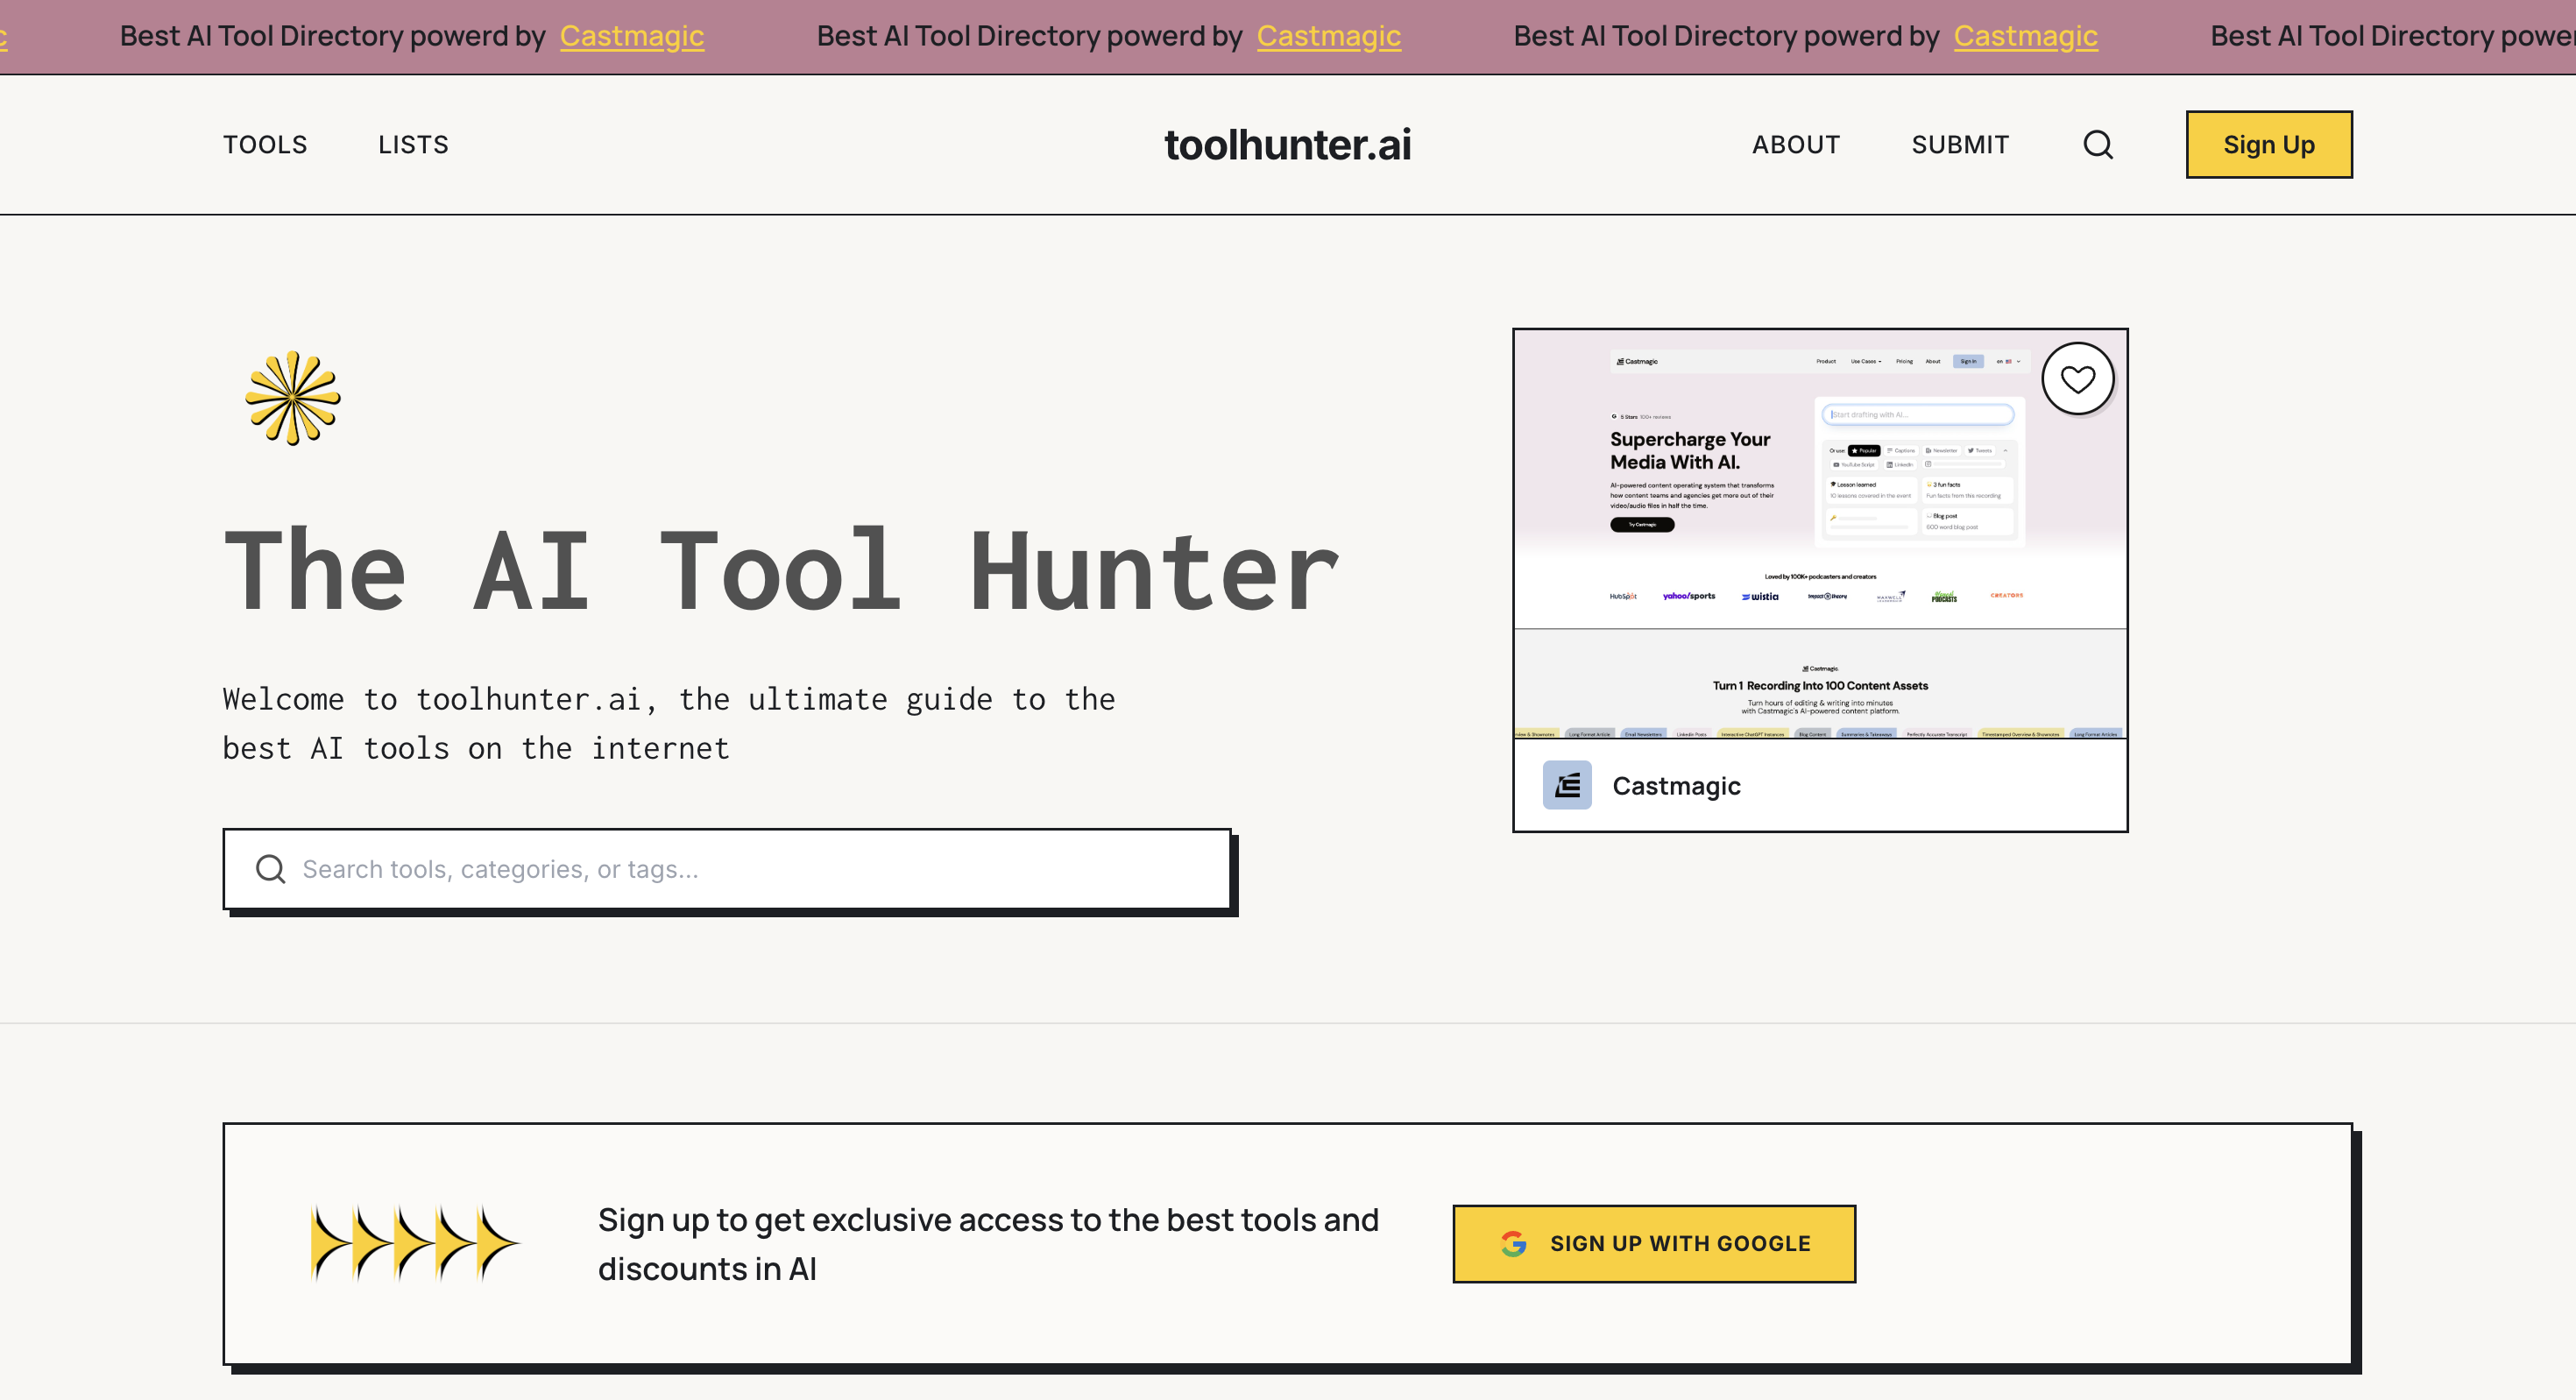Click the yellow starburst logo icon
2576x1400 pixels.
tap(293, 398)
